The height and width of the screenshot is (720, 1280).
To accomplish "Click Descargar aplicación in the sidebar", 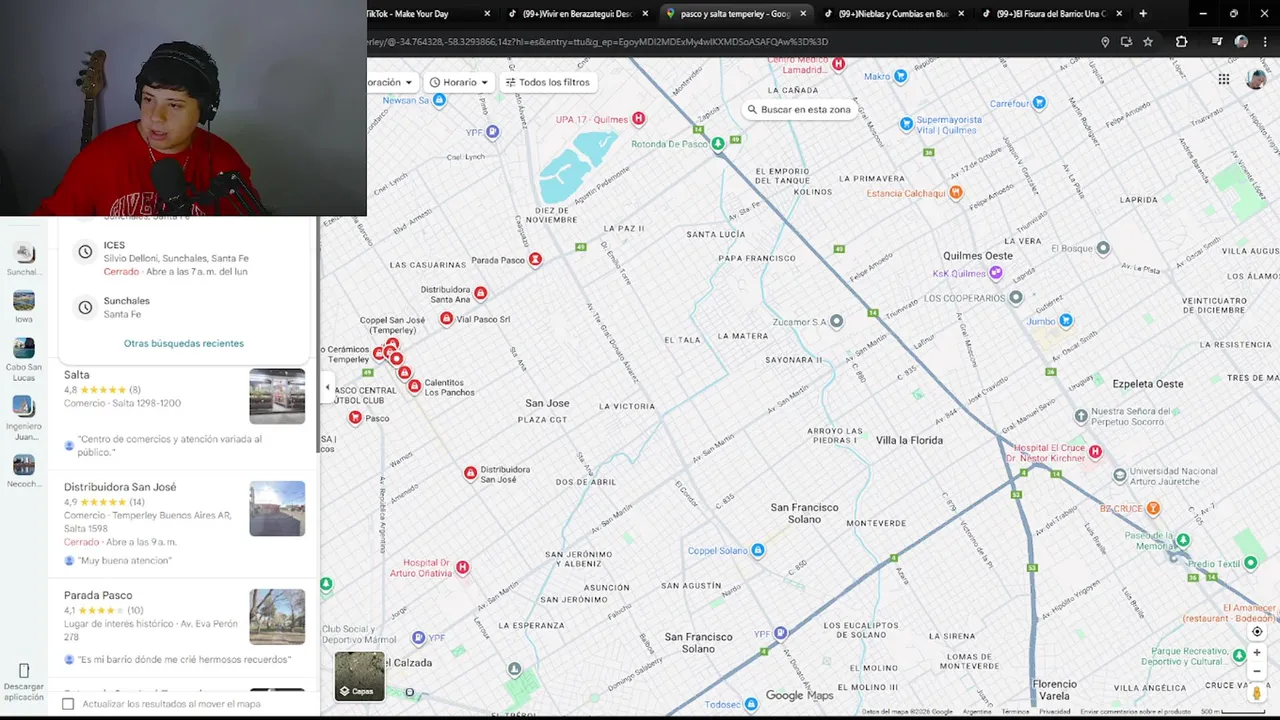I will [x=24, y=680].
